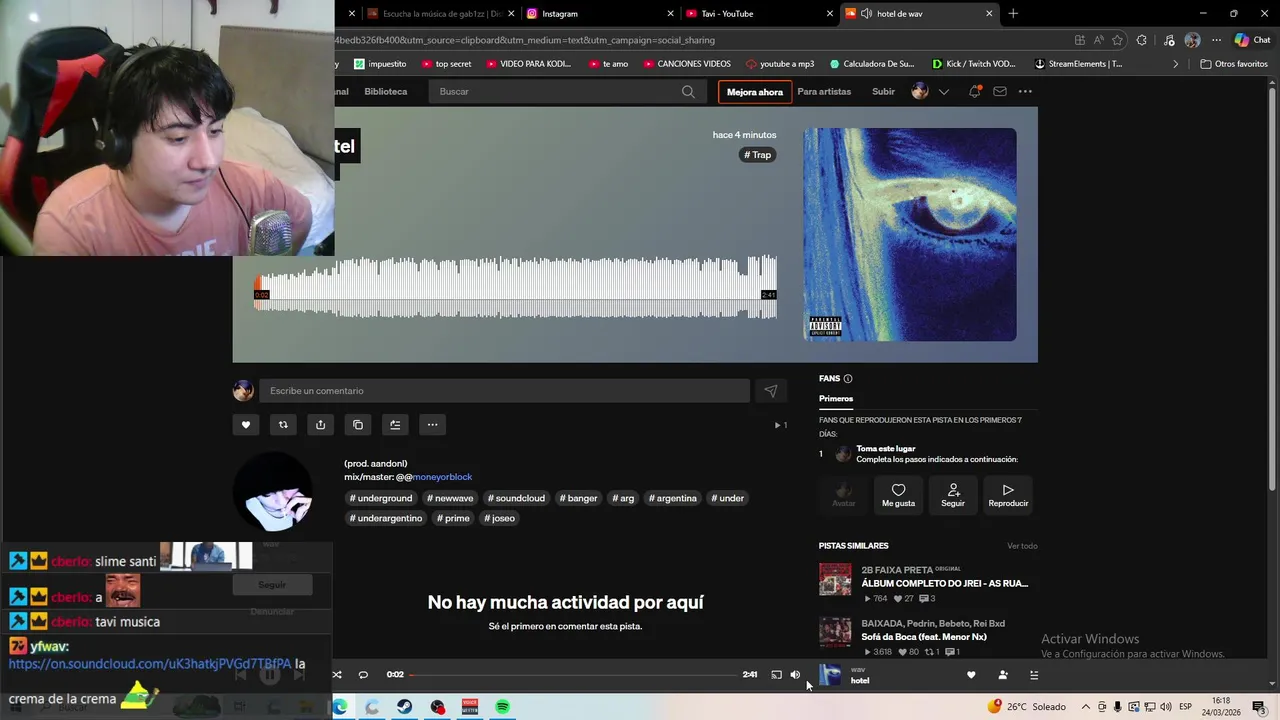This screenshot has width=1280, height=720.
Task: Open the #argentina tag
Action: [x=673, y=498]
